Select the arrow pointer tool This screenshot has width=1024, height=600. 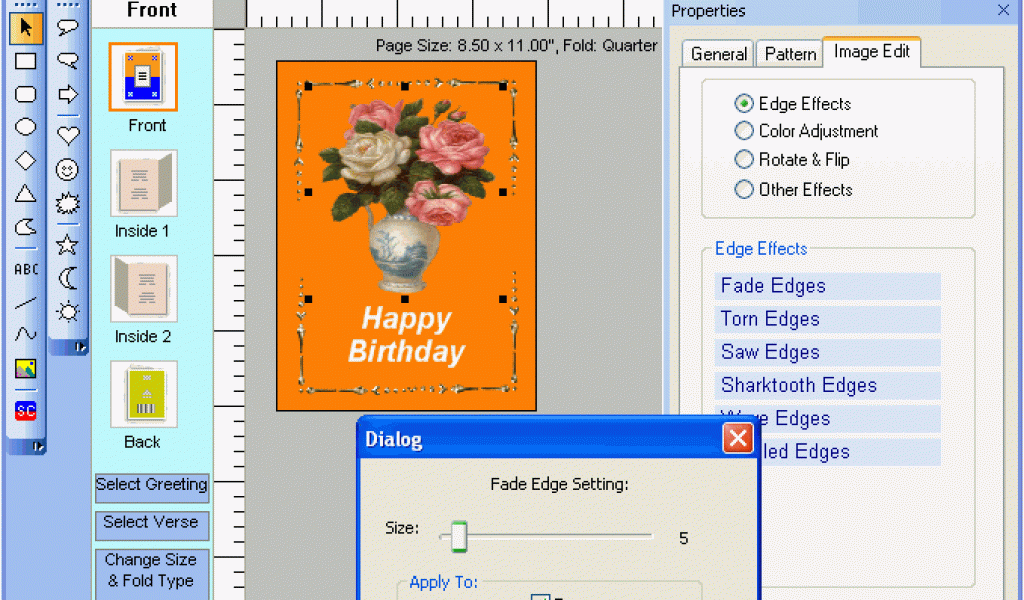26,28
